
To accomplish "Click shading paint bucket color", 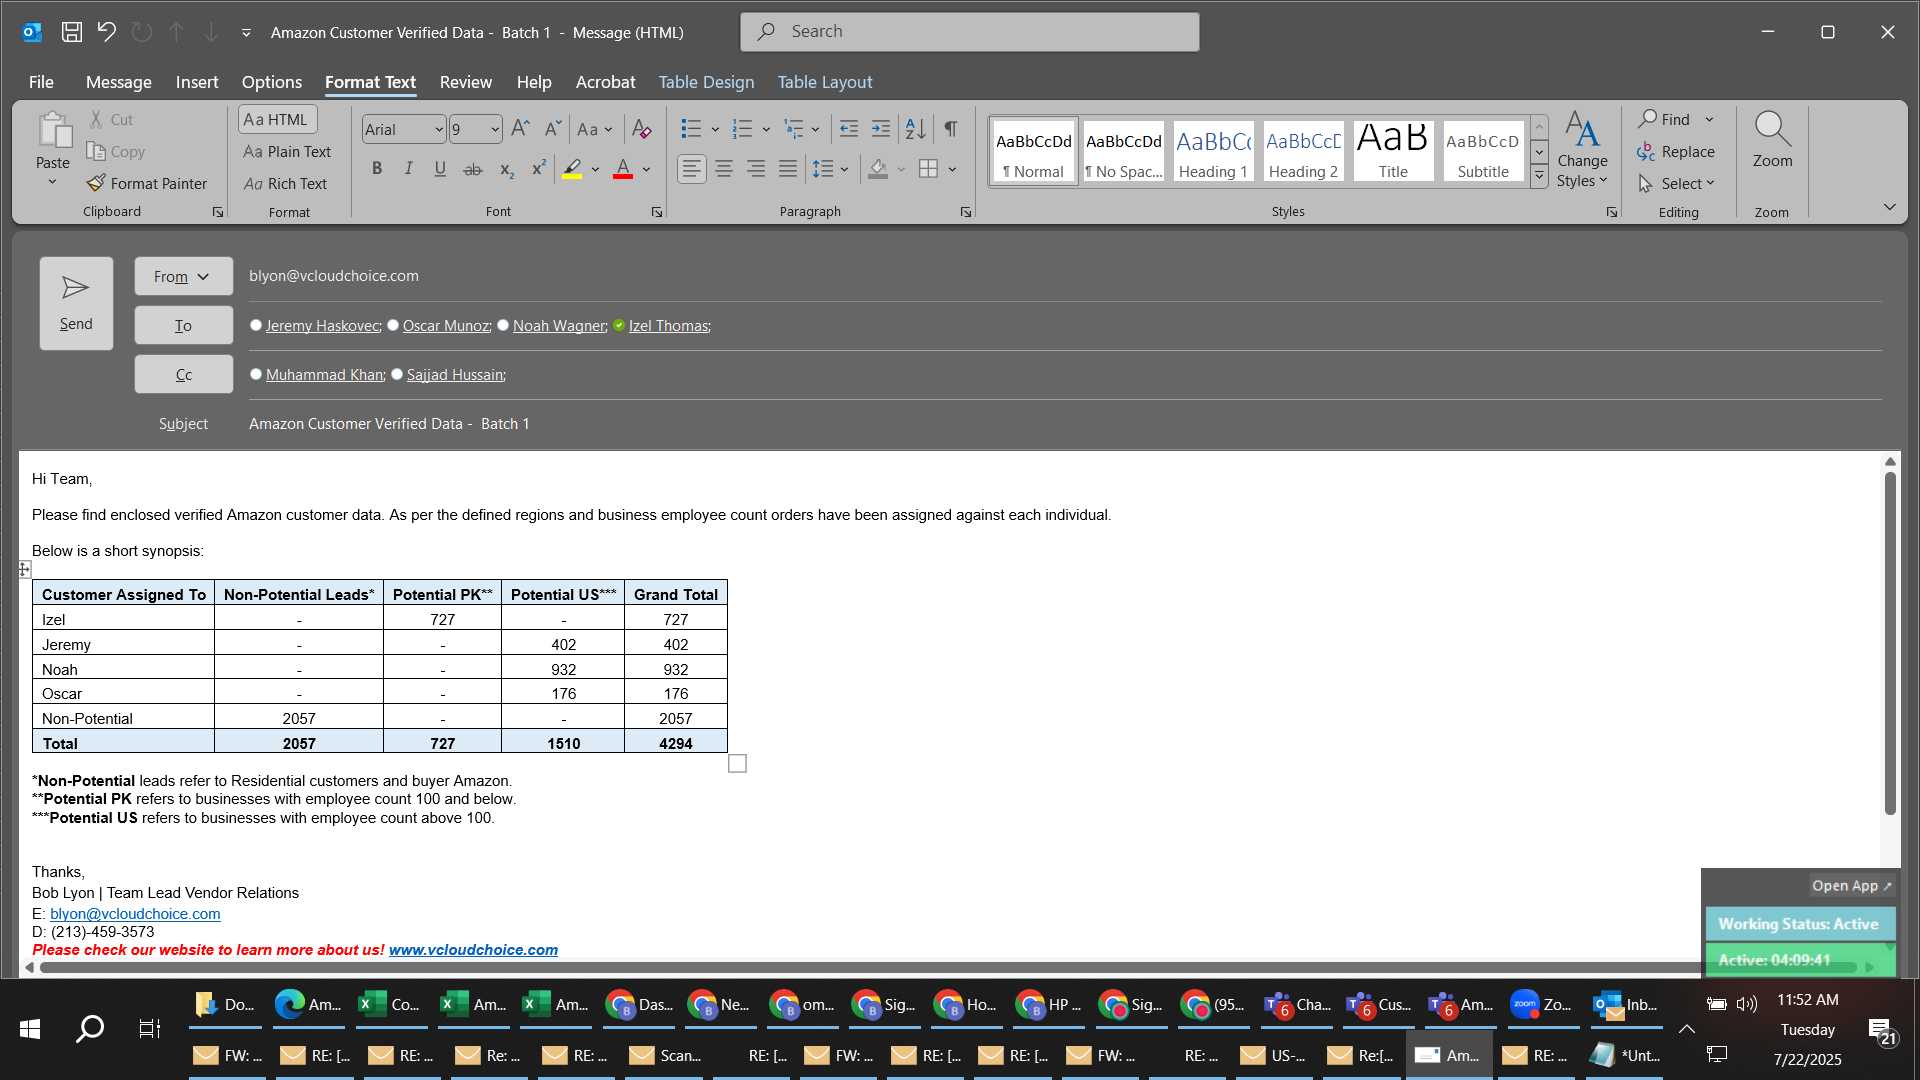I will pyautogui.click(x=878, y=169).
